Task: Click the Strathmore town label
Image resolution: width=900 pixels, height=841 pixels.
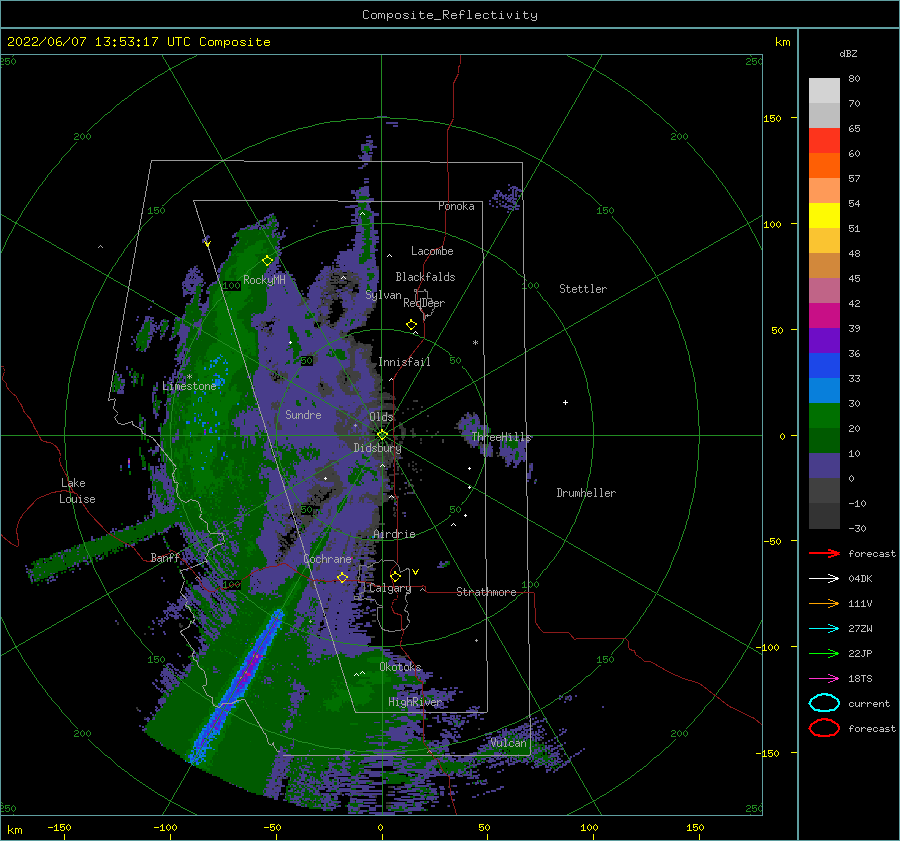Action: 486,592
